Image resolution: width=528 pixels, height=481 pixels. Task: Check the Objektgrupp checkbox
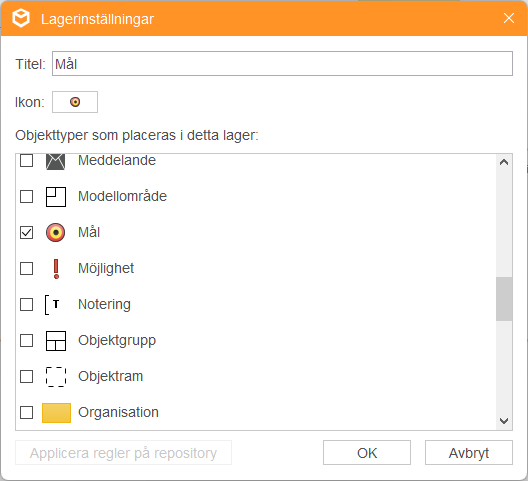pos(26,341)
